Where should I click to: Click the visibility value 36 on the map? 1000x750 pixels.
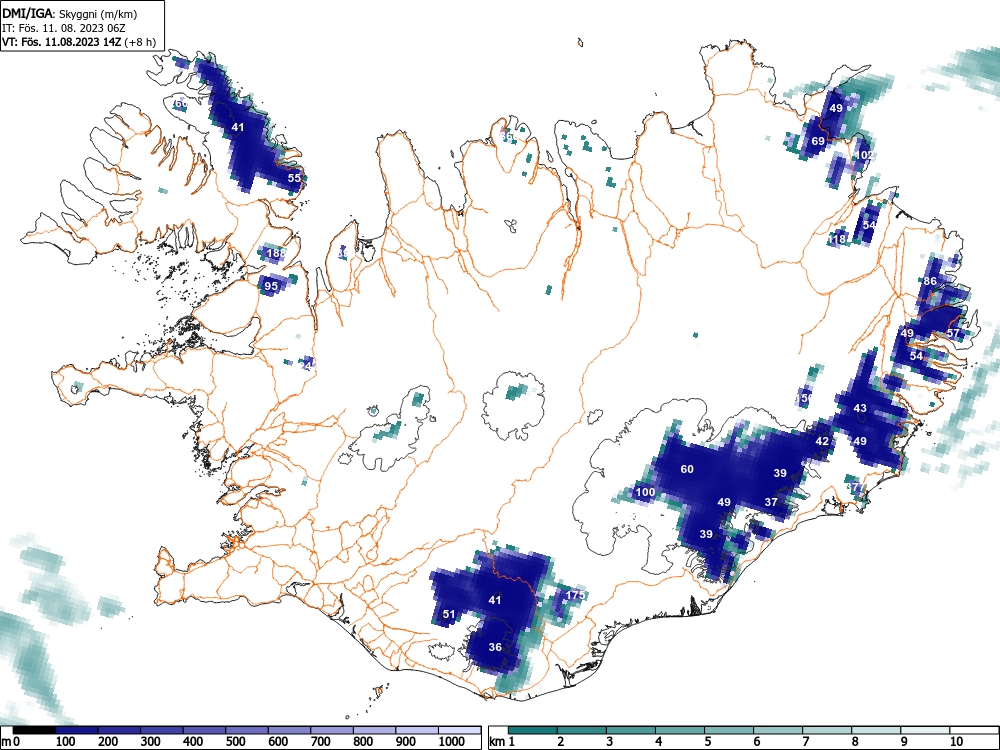click(x=495, y=647)
